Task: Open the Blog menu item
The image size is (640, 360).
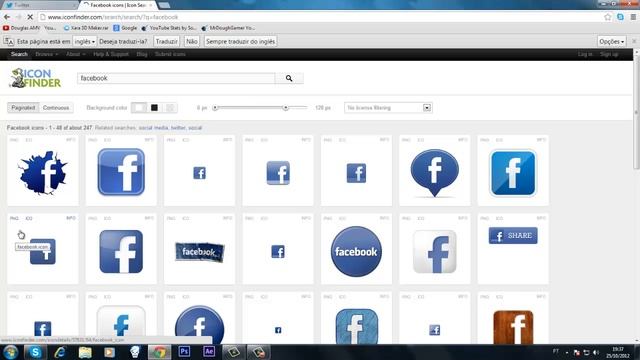Action: (142, 54)
